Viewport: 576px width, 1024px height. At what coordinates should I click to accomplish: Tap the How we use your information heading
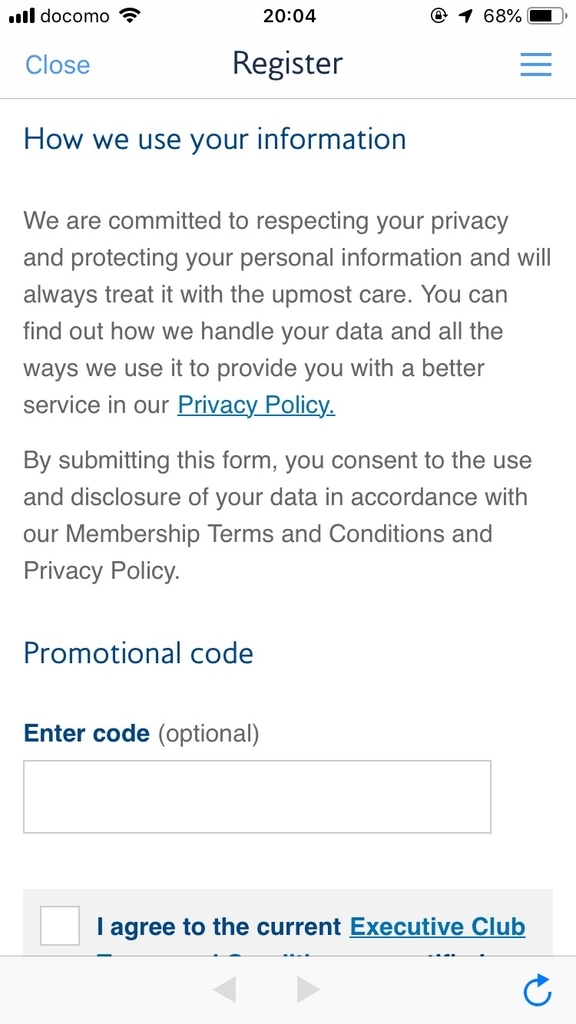pyautogui.click(x=215, y=140)
